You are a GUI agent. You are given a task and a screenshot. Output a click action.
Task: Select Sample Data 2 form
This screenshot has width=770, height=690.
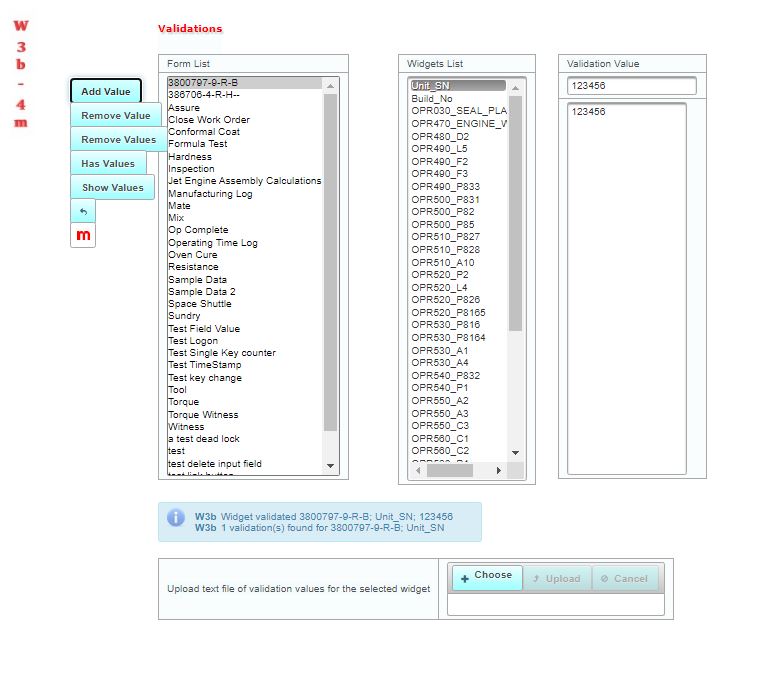tap(245, 291)
